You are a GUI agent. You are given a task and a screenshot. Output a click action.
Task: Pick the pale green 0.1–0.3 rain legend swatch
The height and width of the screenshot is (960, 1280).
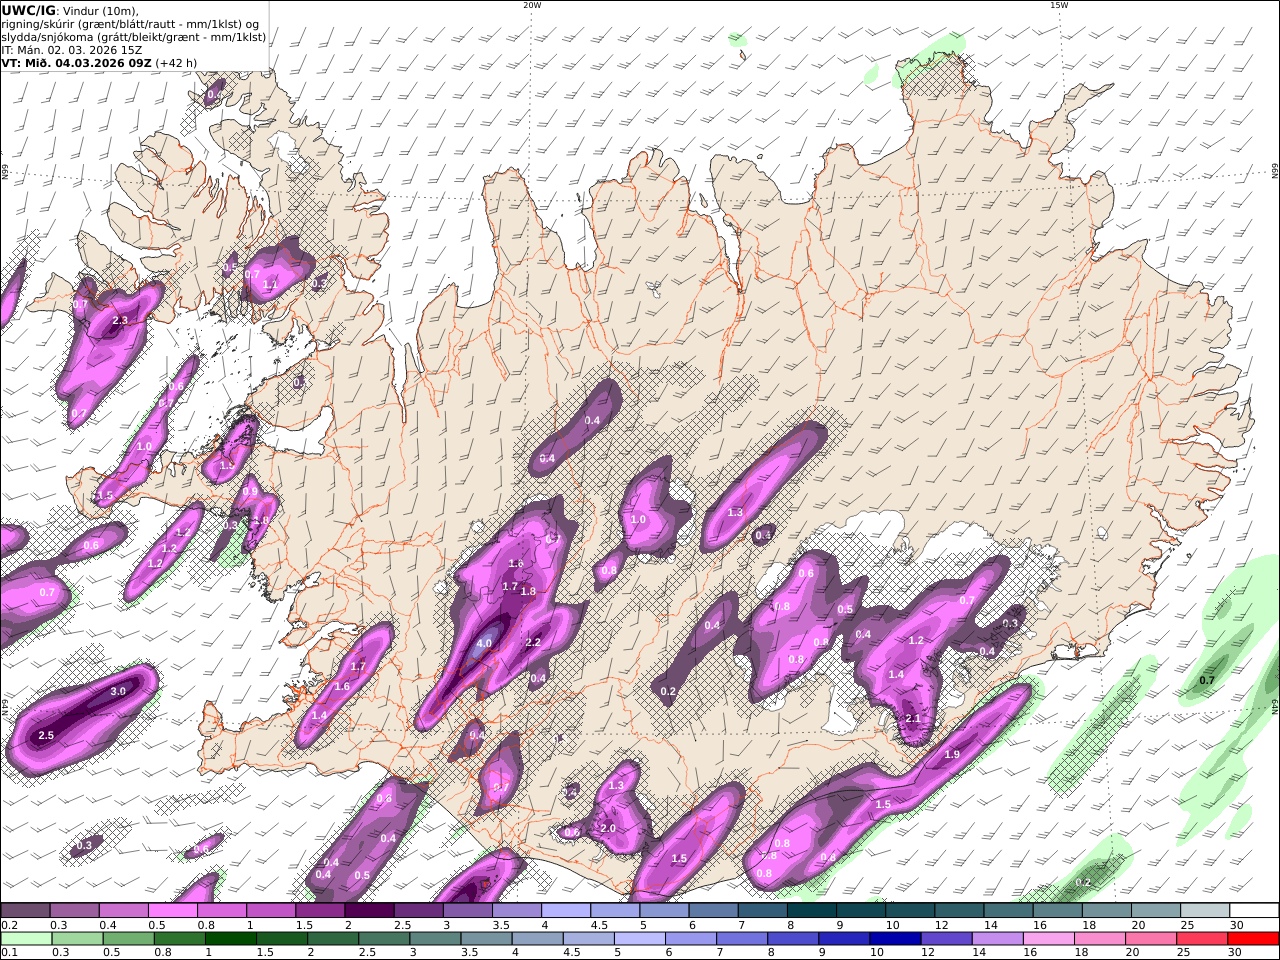pyautogui.click(x=25, y=939)
